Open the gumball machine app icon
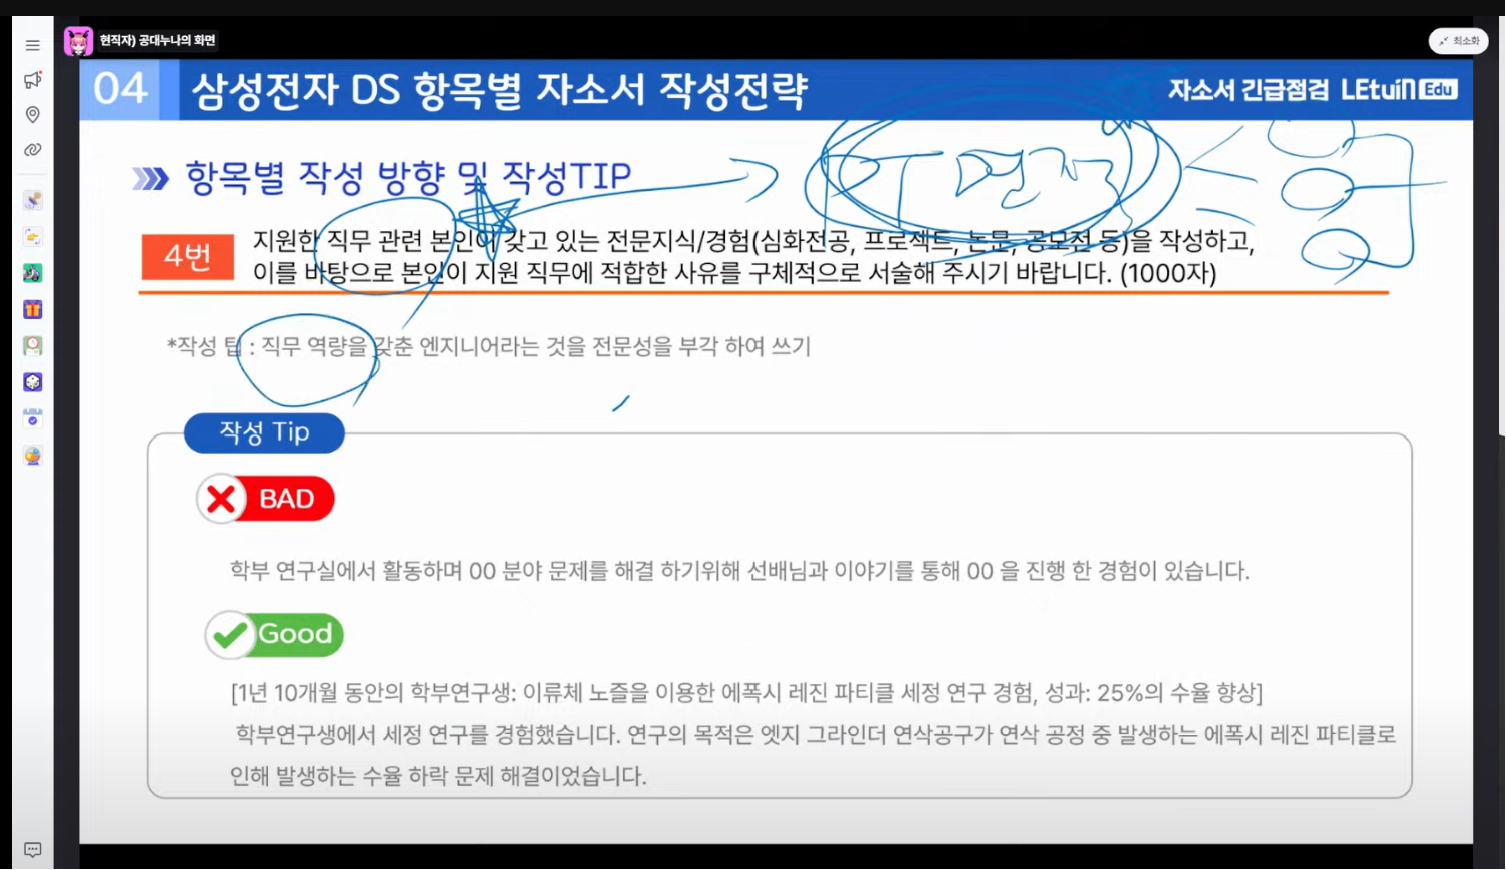Viewport: 1506px width, 870px height. pos(33,456)
